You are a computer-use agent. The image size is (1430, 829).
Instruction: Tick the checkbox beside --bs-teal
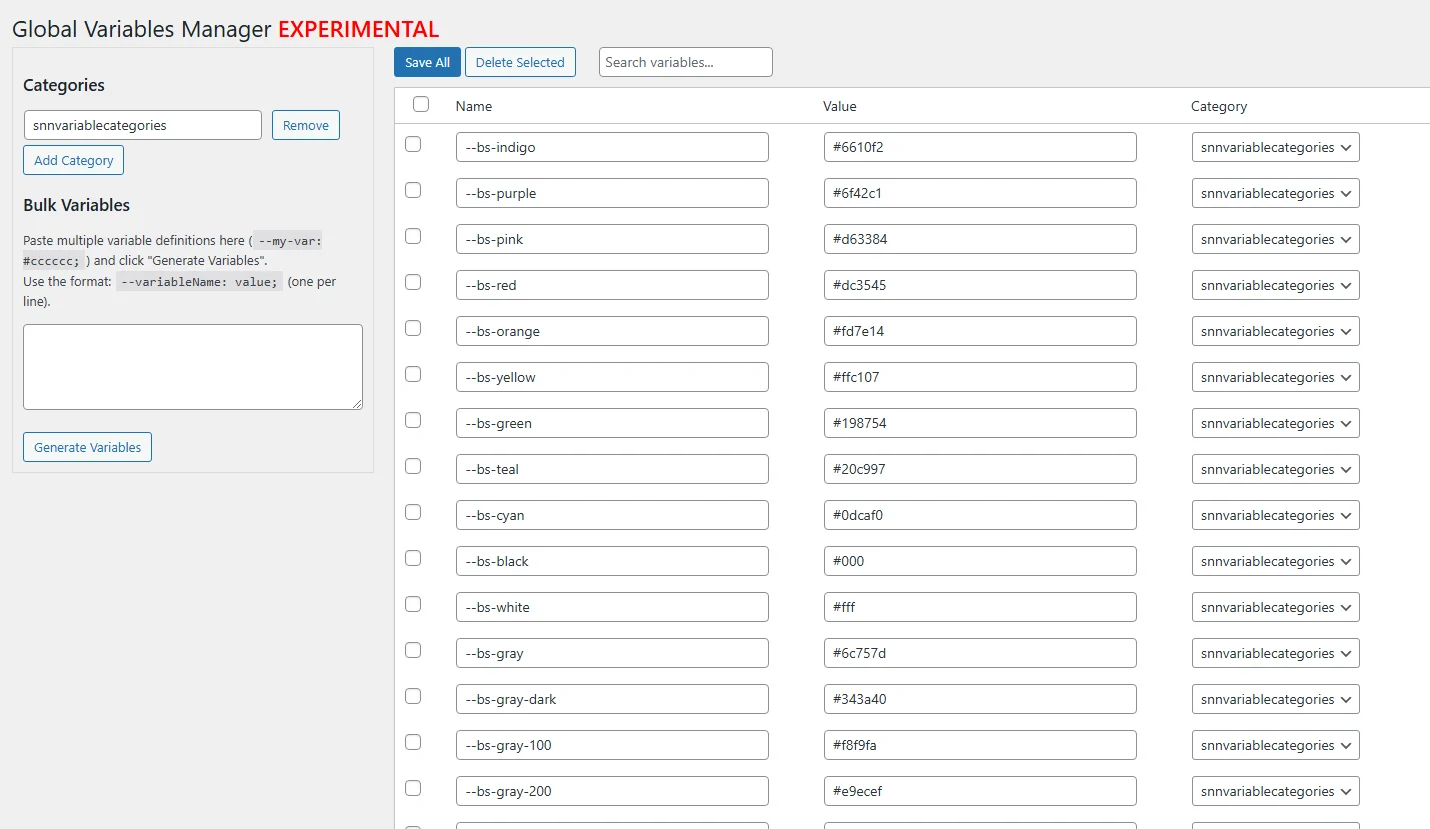click(413, 466)
